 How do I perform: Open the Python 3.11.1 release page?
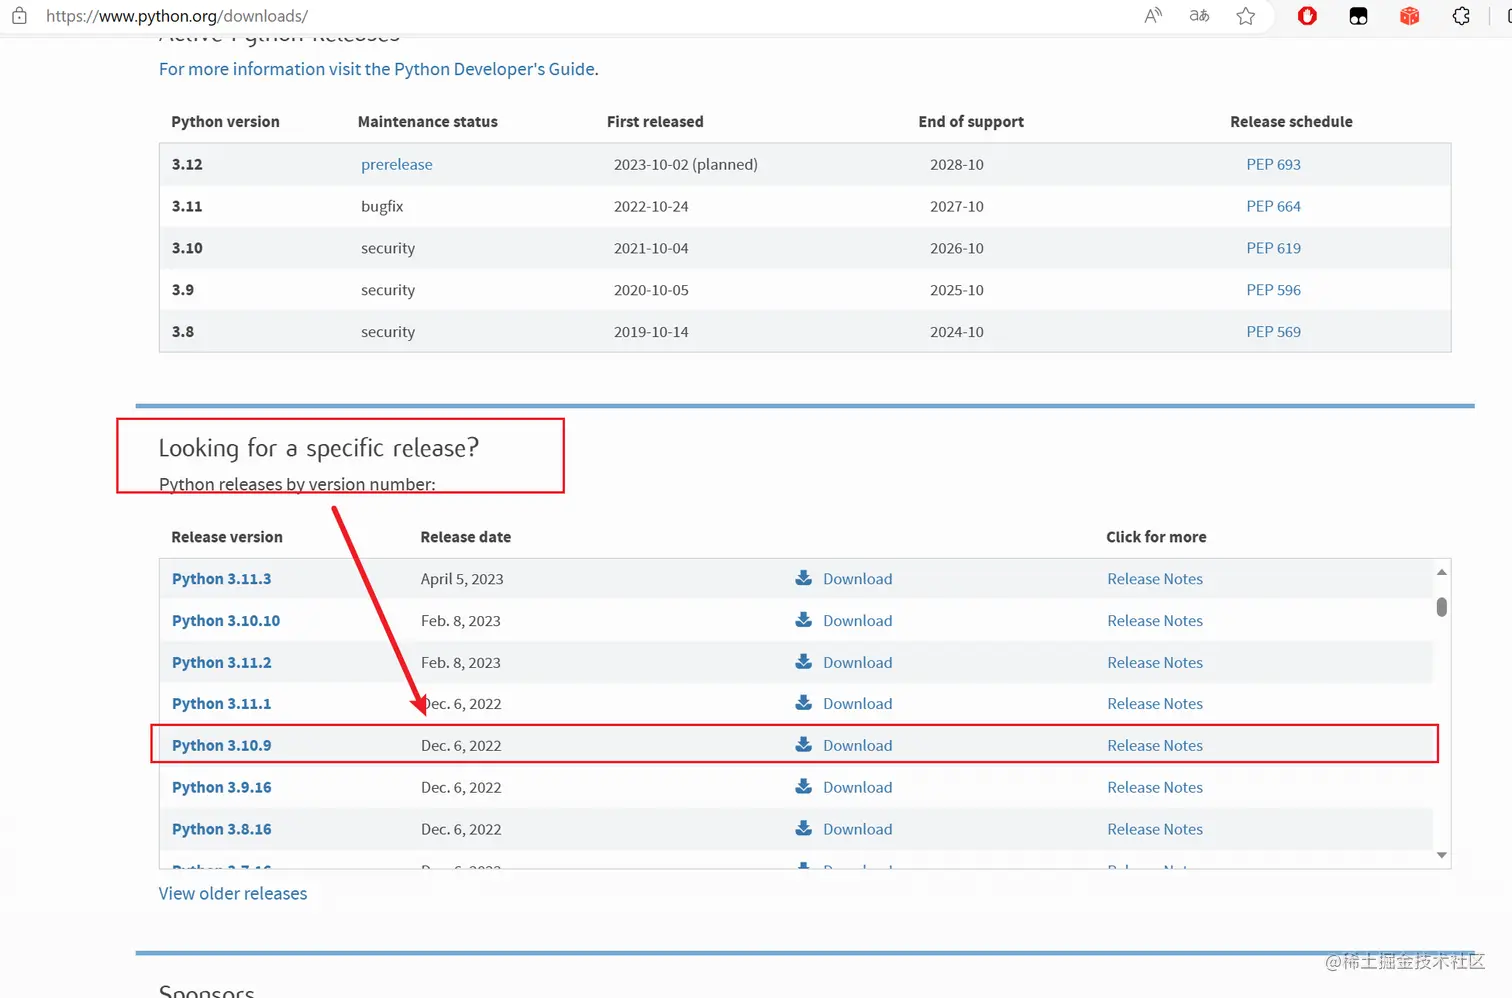point(221,704)
